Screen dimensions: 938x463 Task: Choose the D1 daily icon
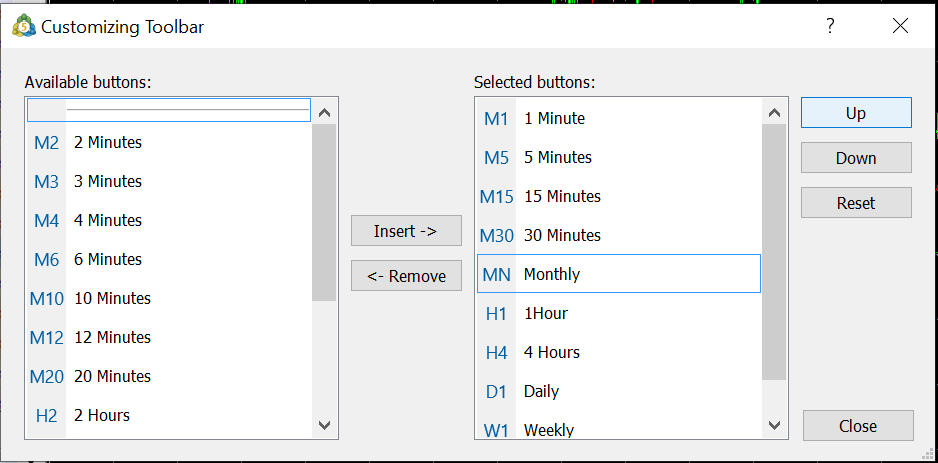pyautogui.click(x=496, y=392)
